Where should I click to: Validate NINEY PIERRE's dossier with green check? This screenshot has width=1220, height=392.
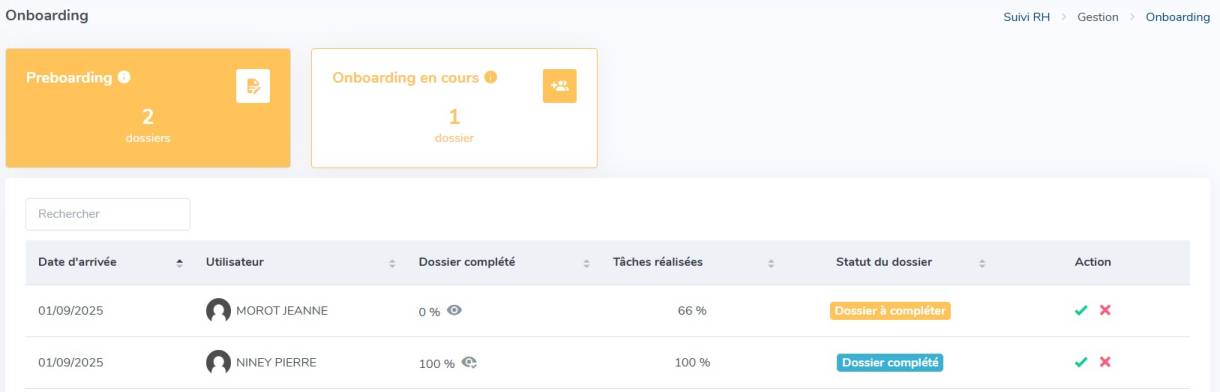(1081, 362)
